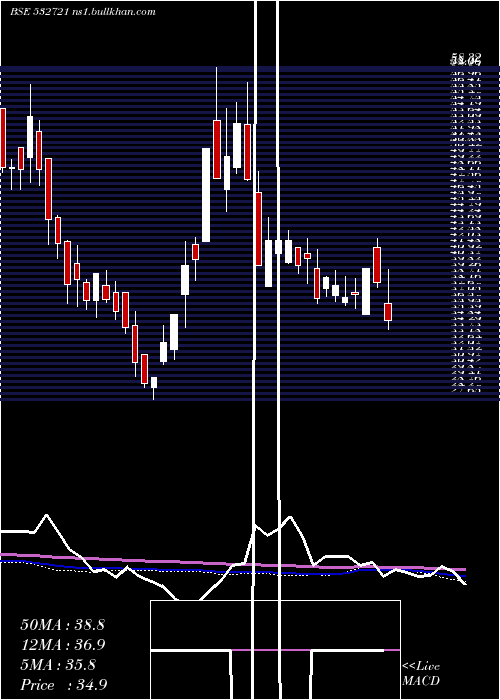Click the last red candlestick on the chart
Viewport: 500px width, 700px height.
click(x=388, y=312)
